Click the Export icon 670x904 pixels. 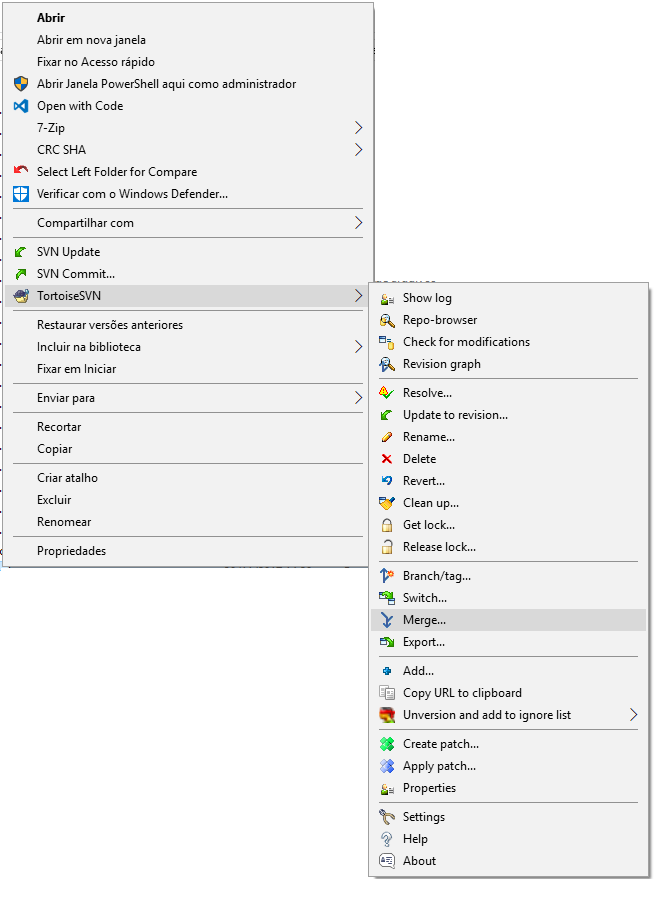click(387, 642)
